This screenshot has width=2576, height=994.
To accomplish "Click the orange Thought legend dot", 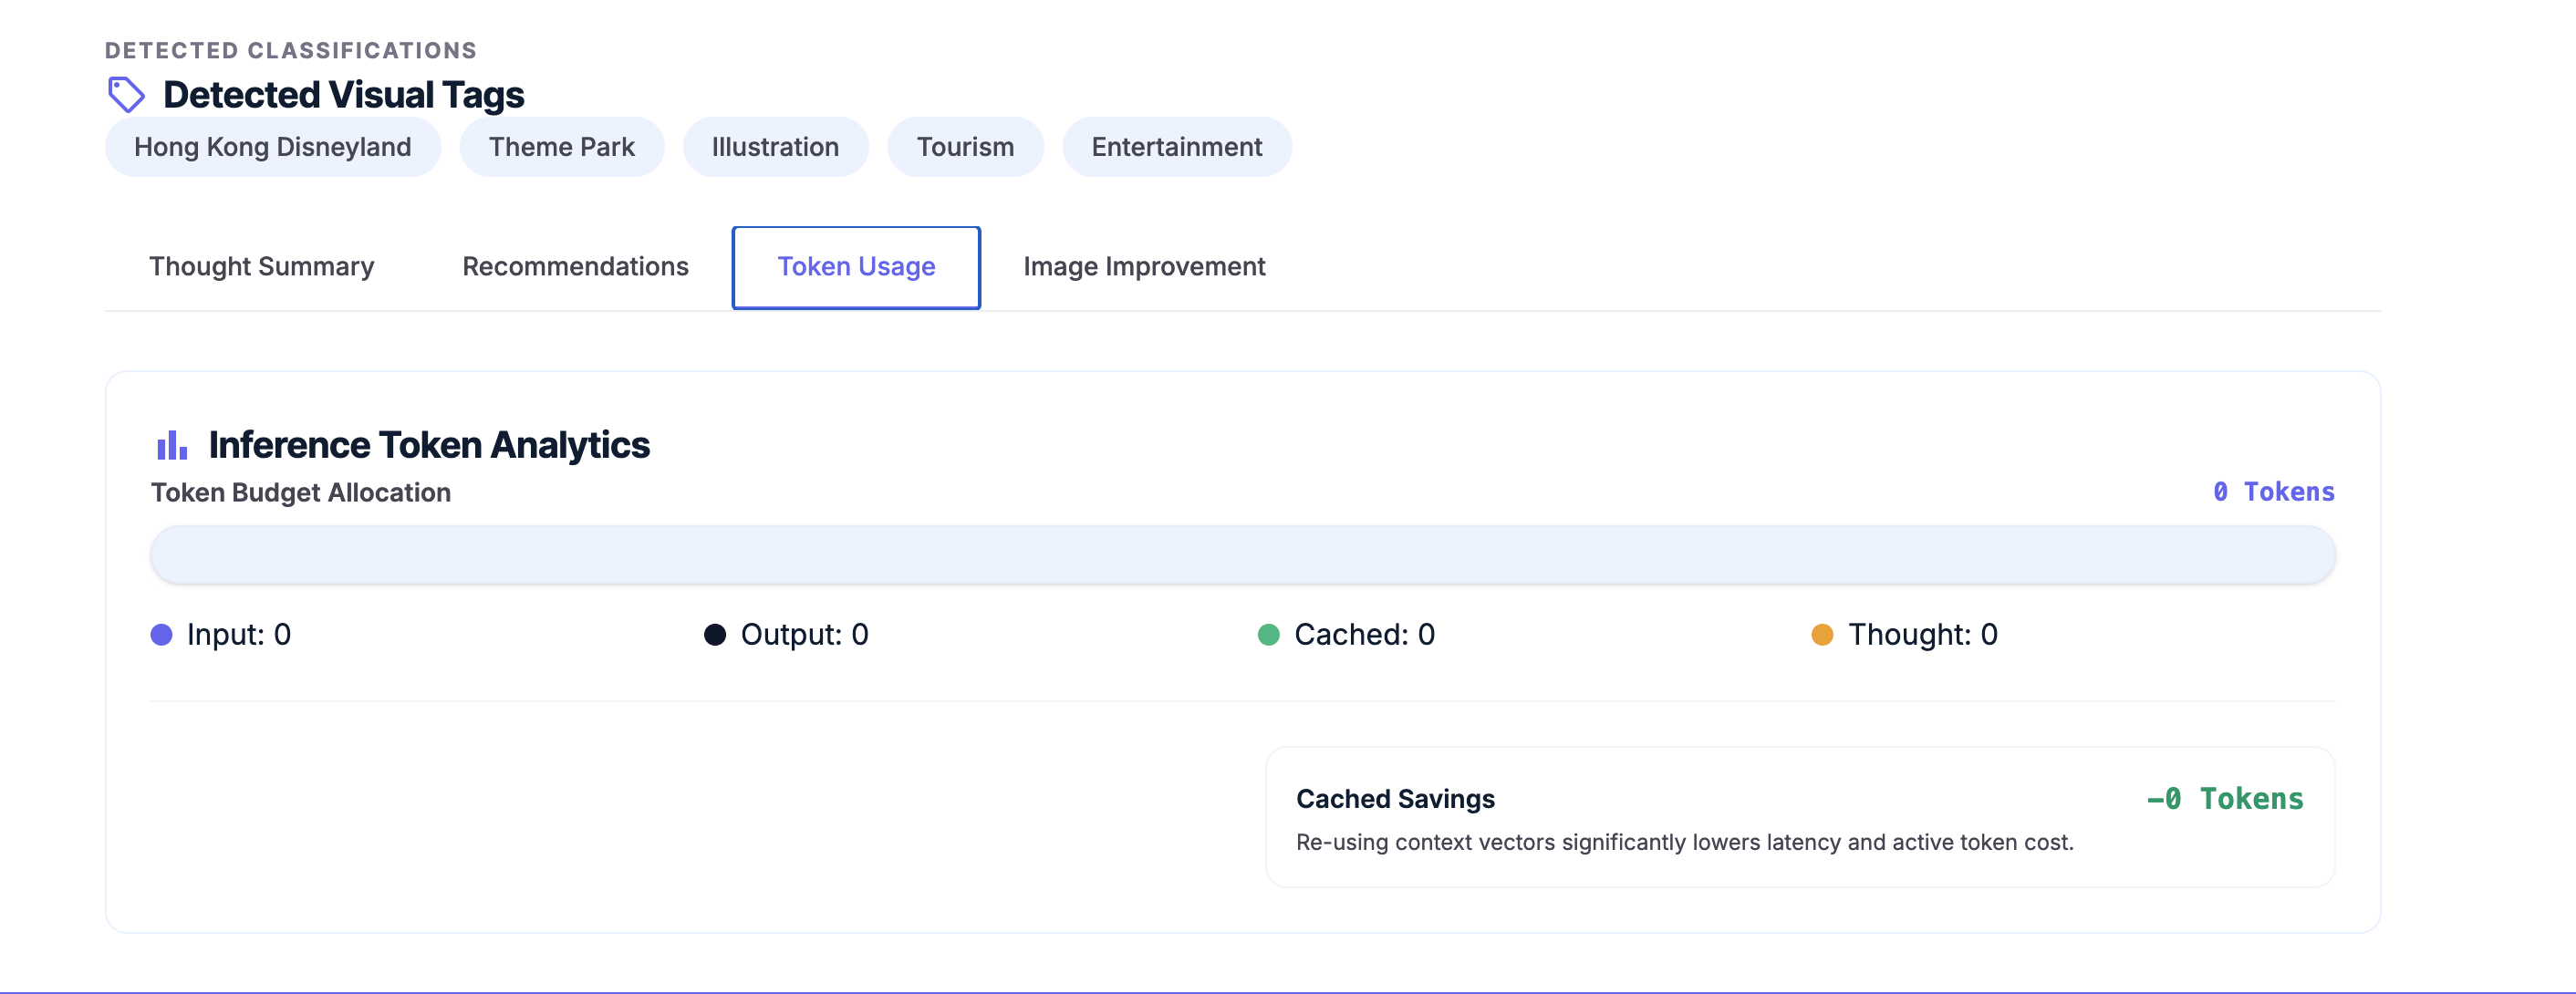I will [1823, 635].
